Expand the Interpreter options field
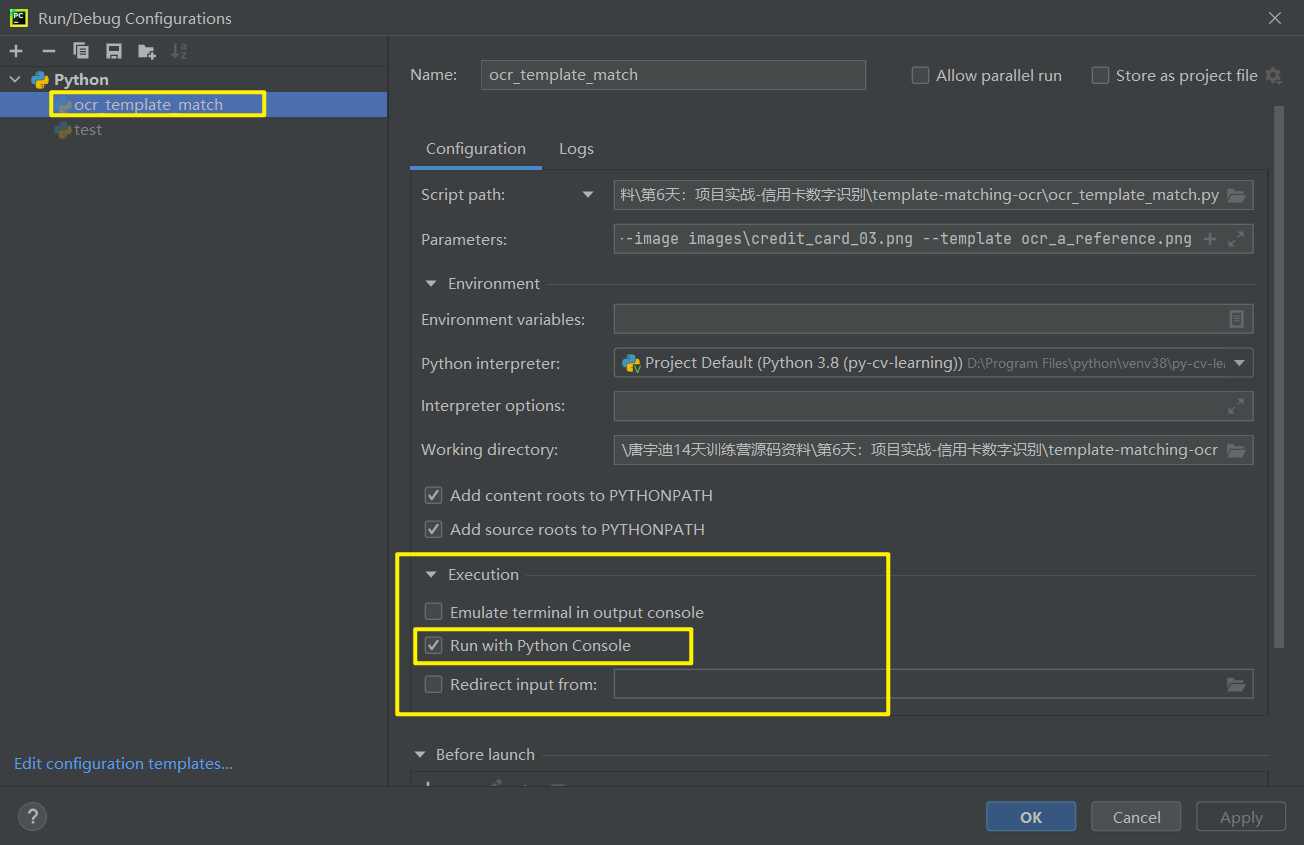This screenshot has width=1304, height=845. (1236, 406)
